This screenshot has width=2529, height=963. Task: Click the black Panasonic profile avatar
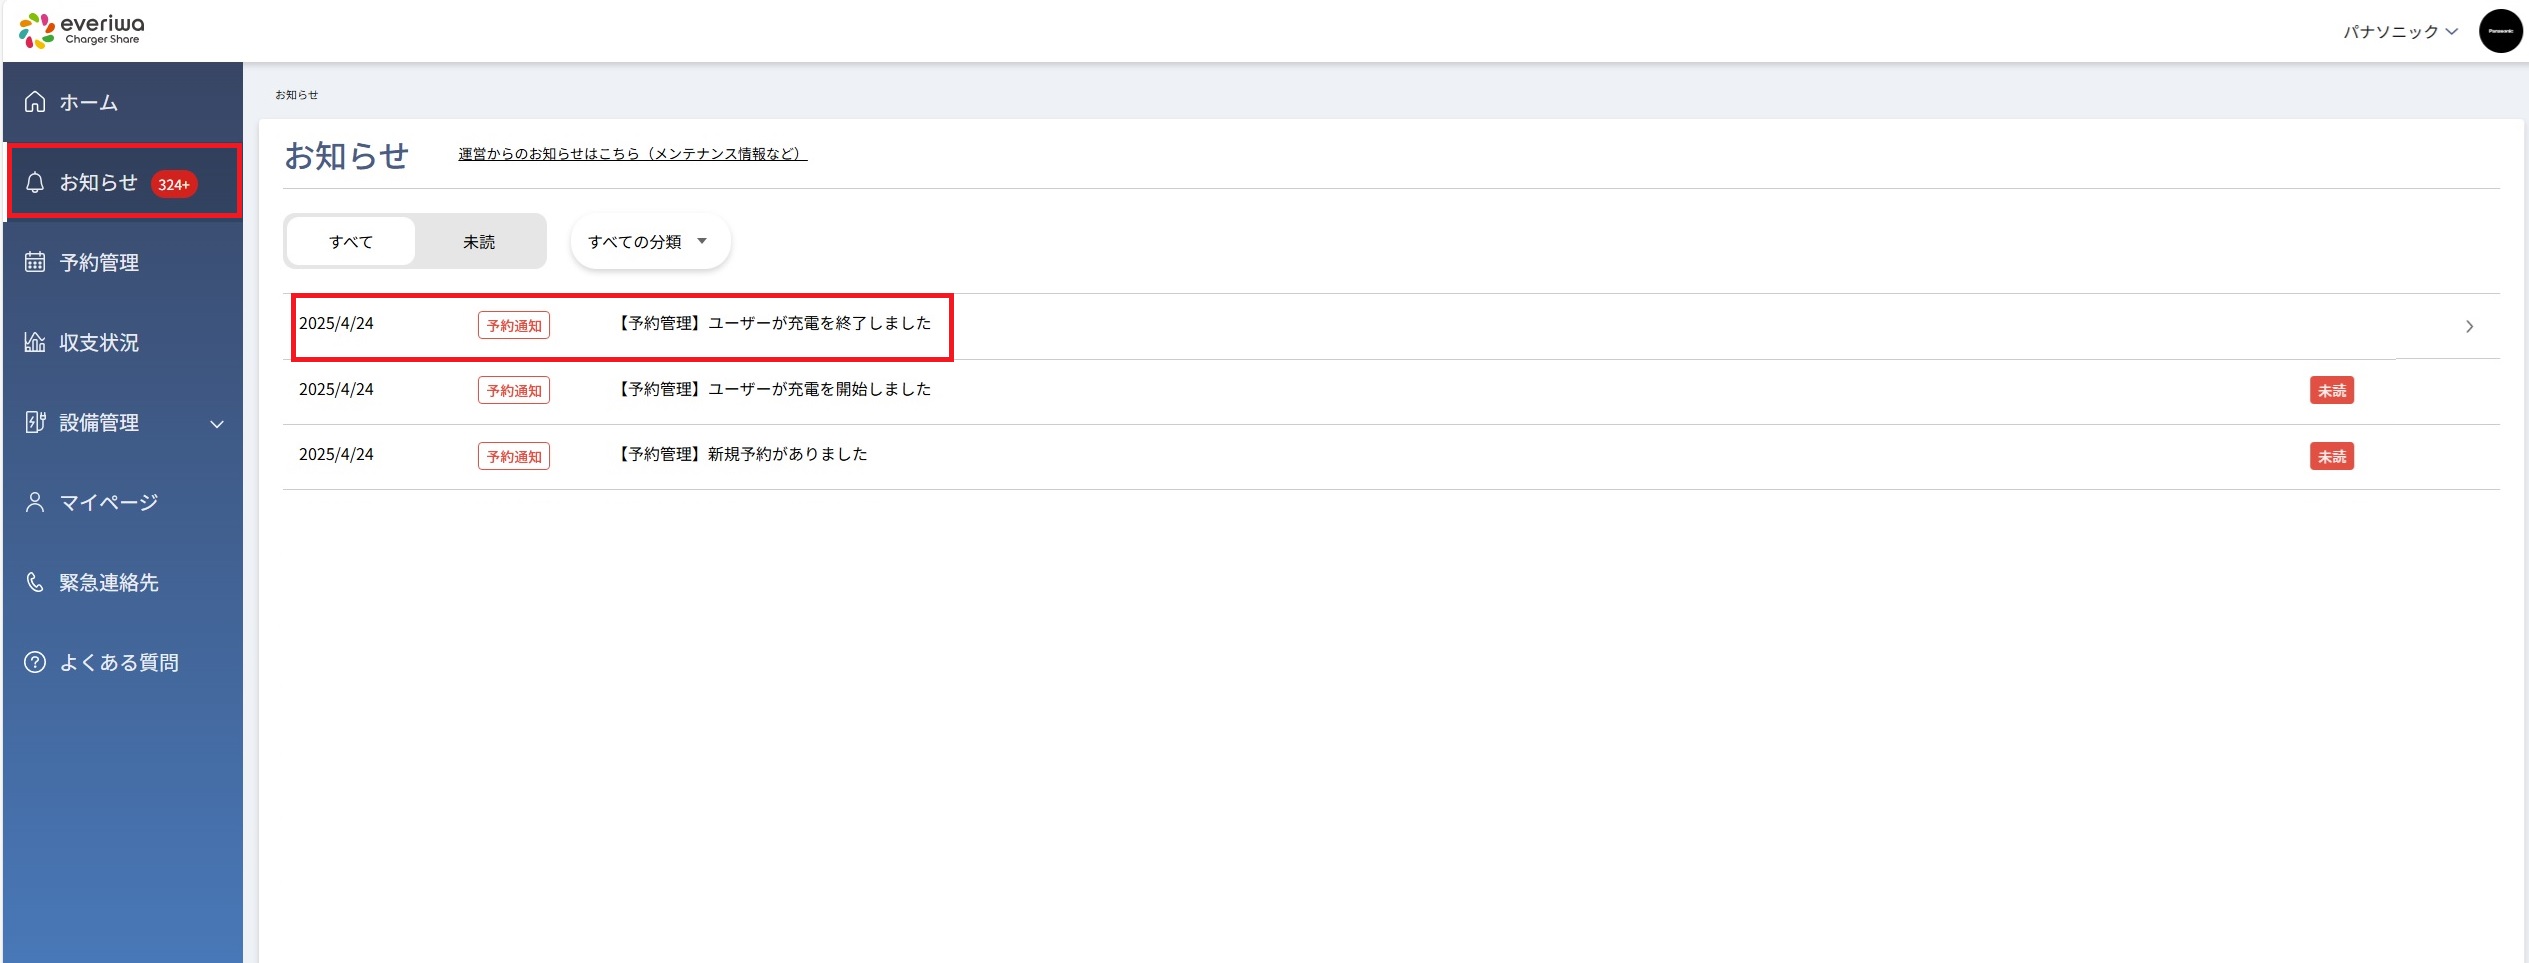2499,31
